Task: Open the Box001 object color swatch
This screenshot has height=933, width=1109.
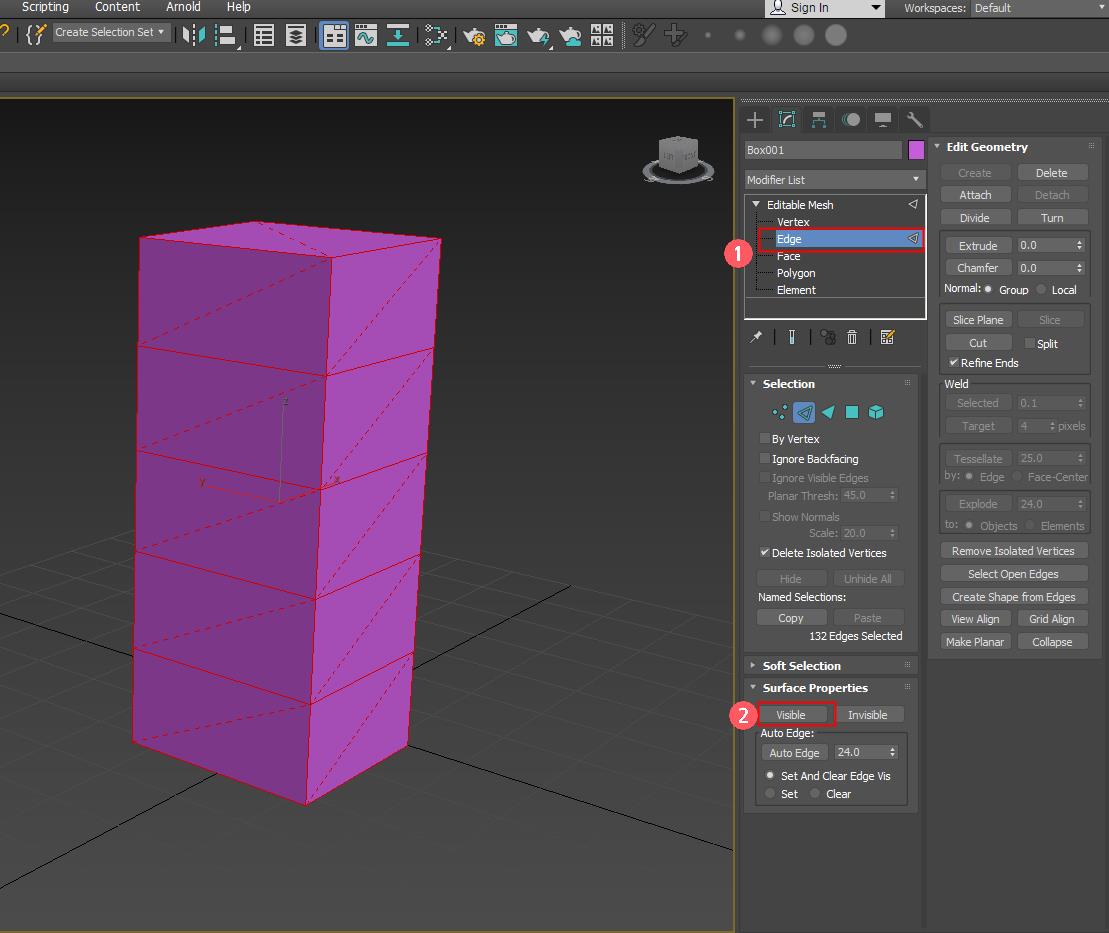Action: click(916, 150)
